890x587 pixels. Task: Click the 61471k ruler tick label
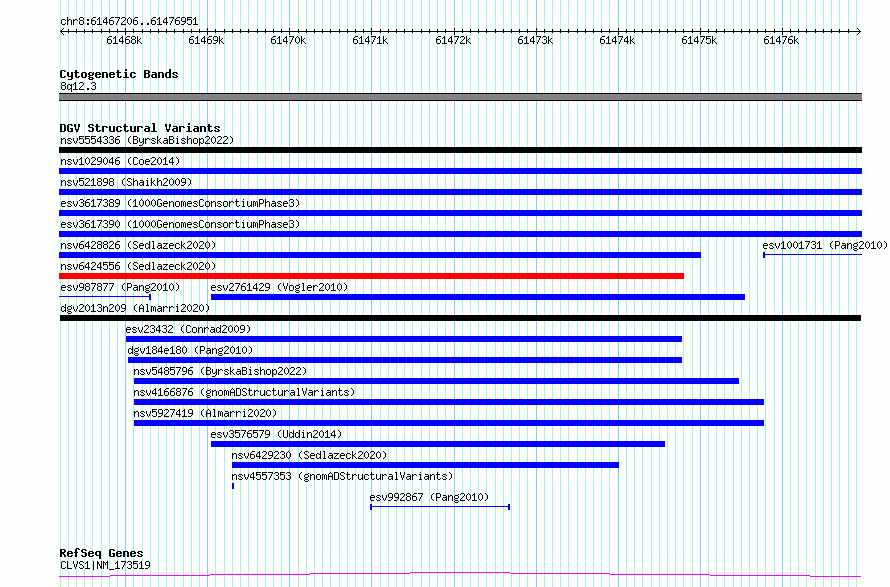[370, 40]
